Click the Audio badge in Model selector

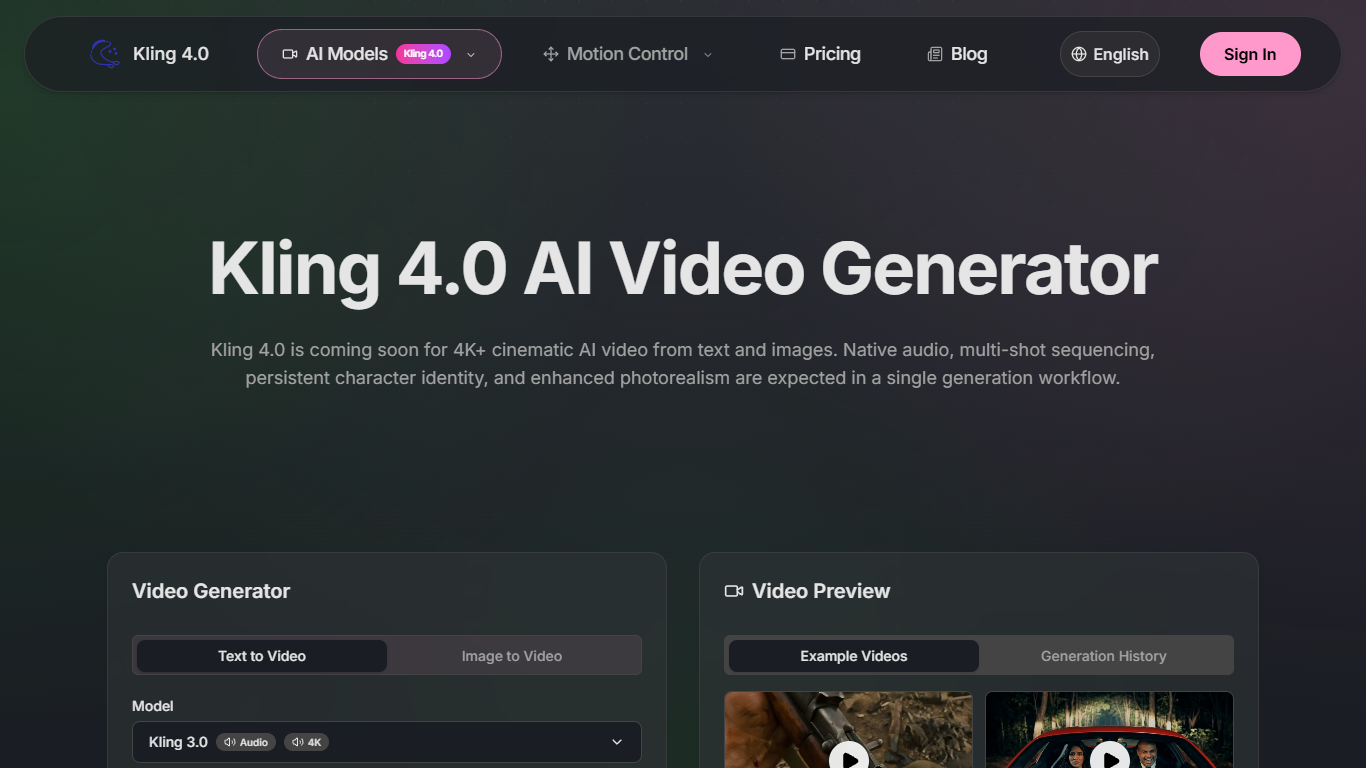[246, 742]
